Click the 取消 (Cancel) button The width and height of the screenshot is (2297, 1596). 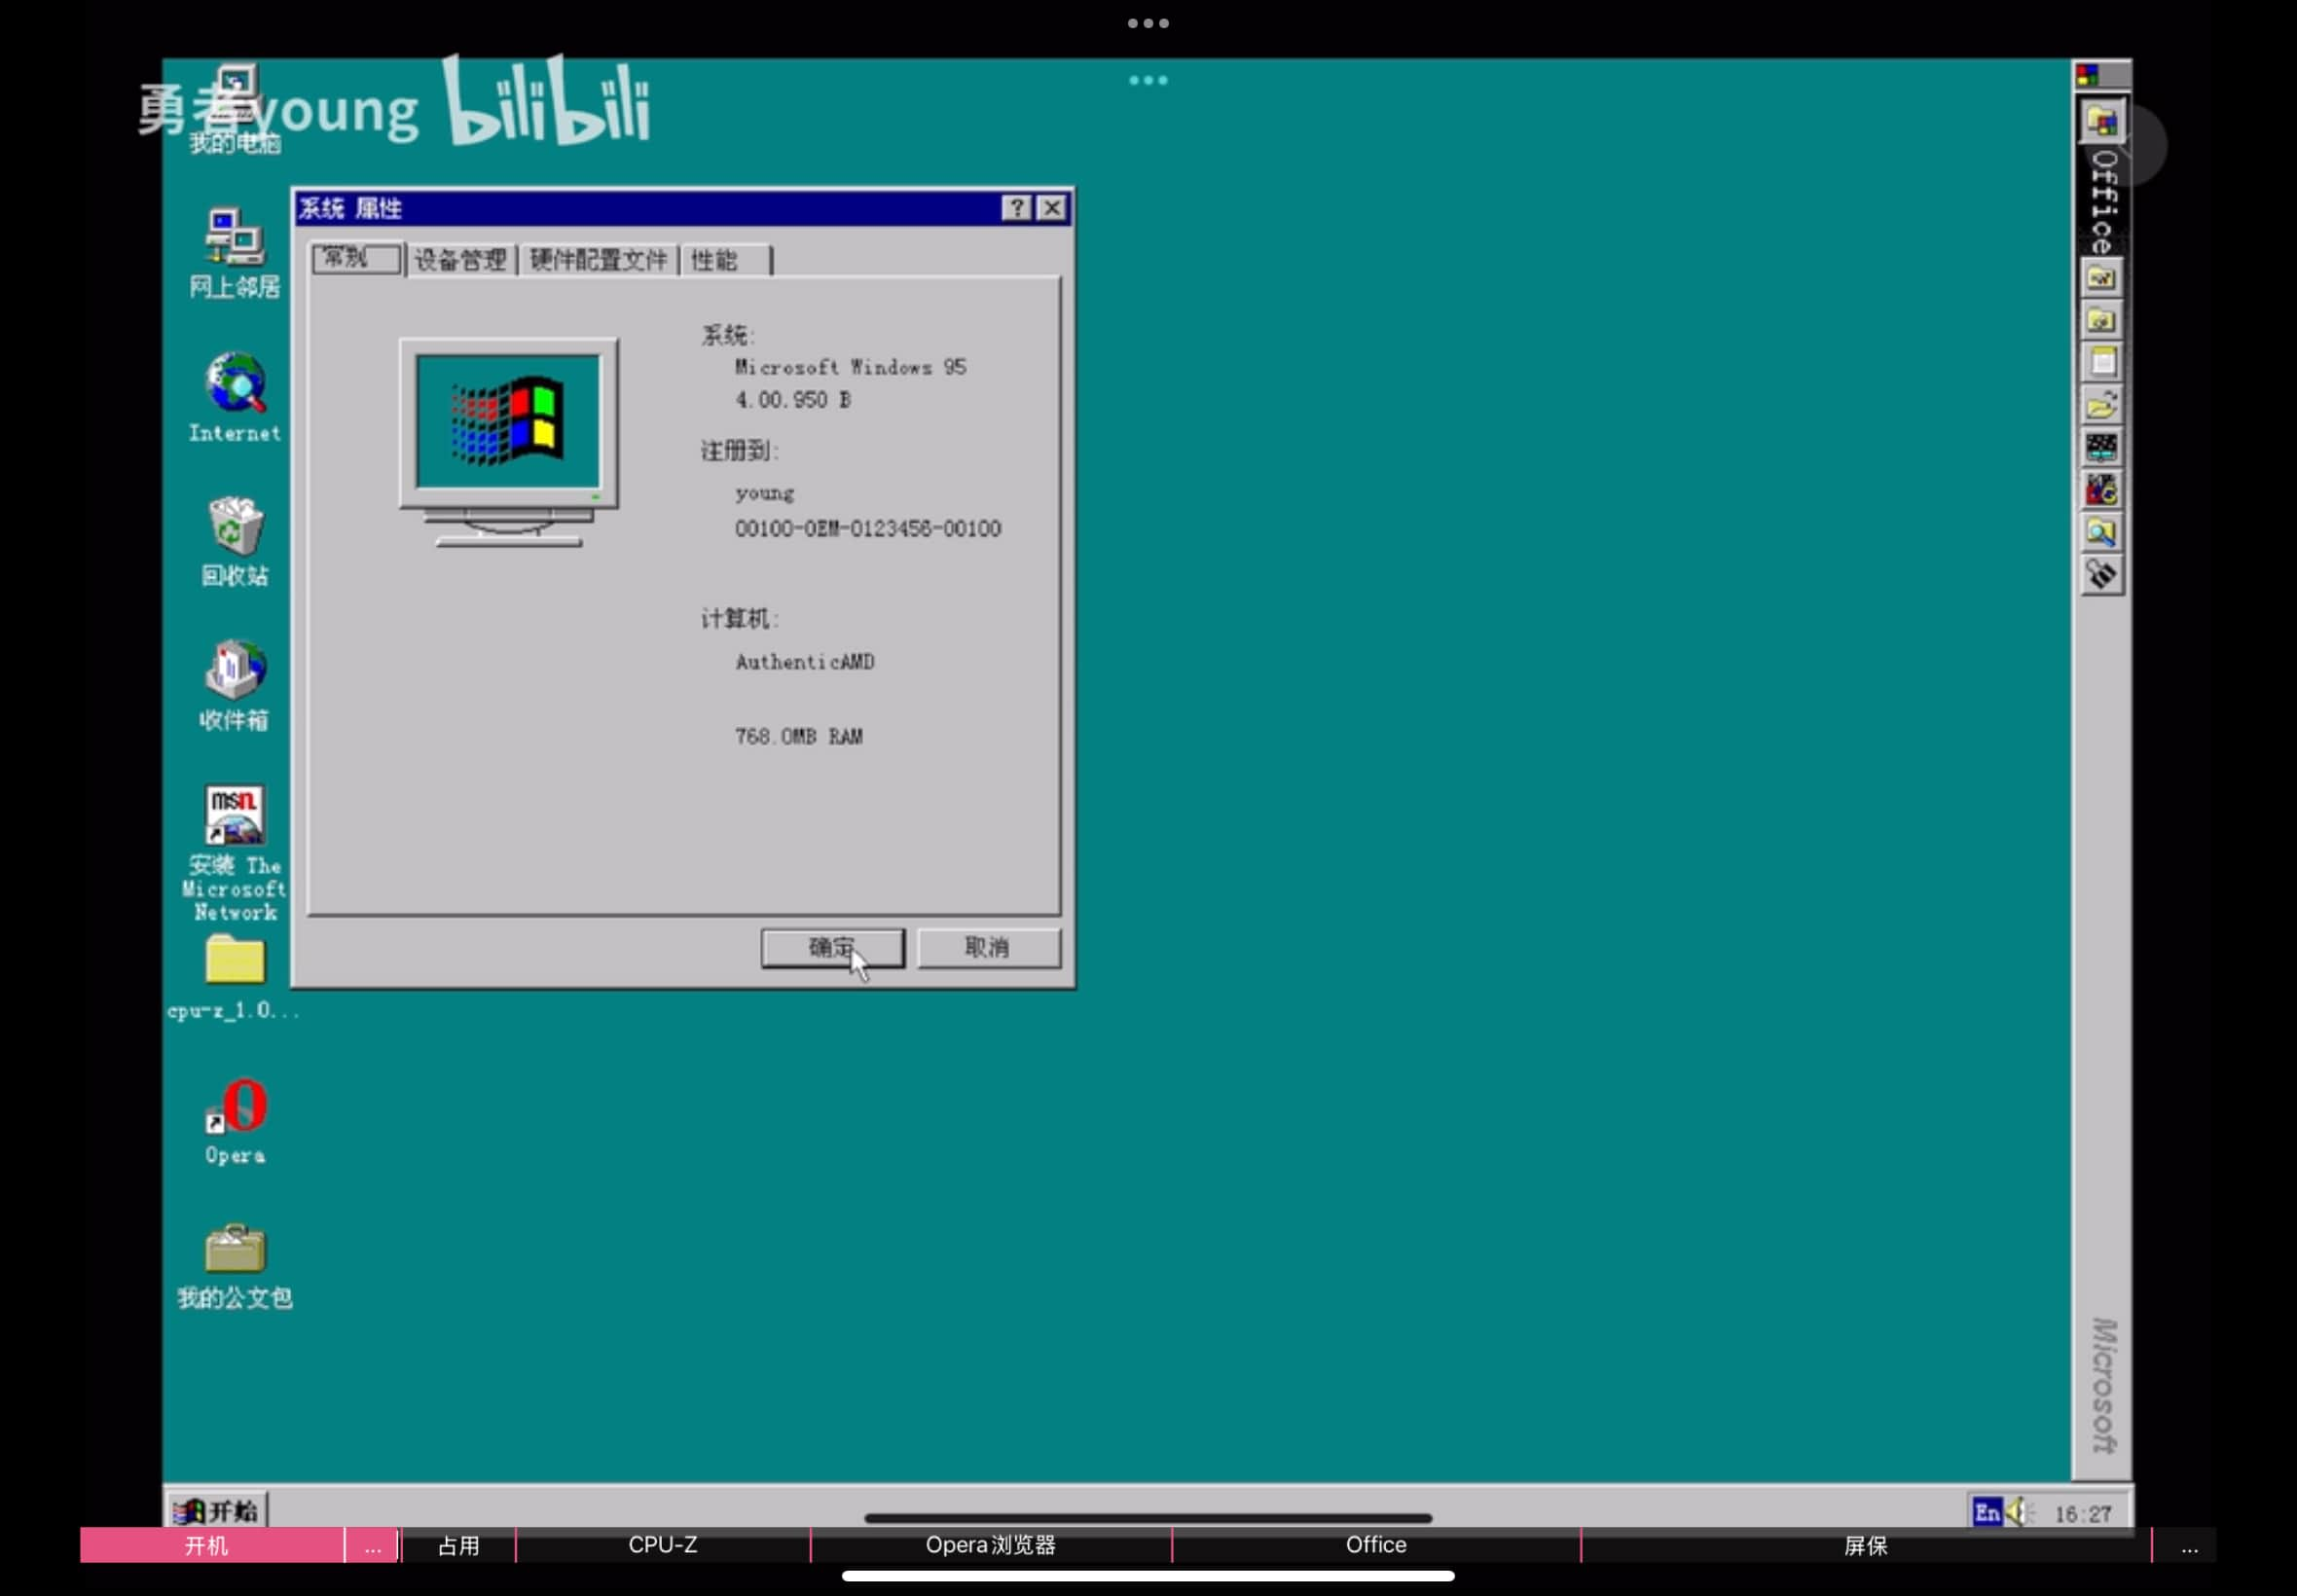988,948
